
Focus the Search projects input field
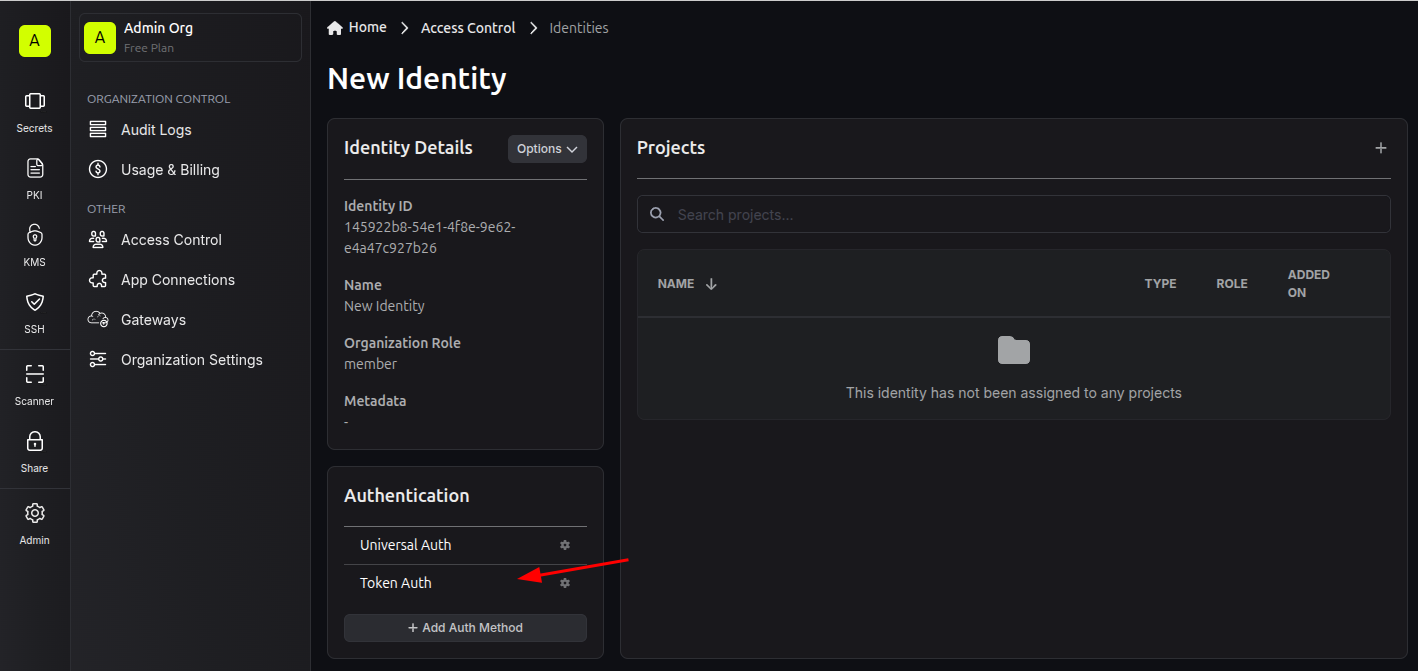pyautogui.click(x=1013, y=214)
